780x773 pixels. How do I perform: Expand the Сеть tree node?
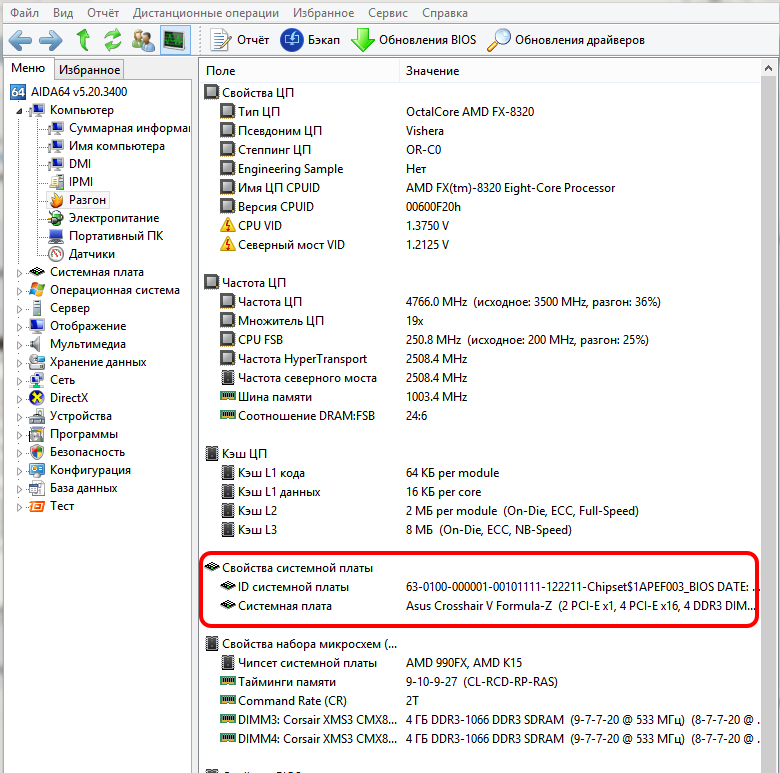click(19, 381)
